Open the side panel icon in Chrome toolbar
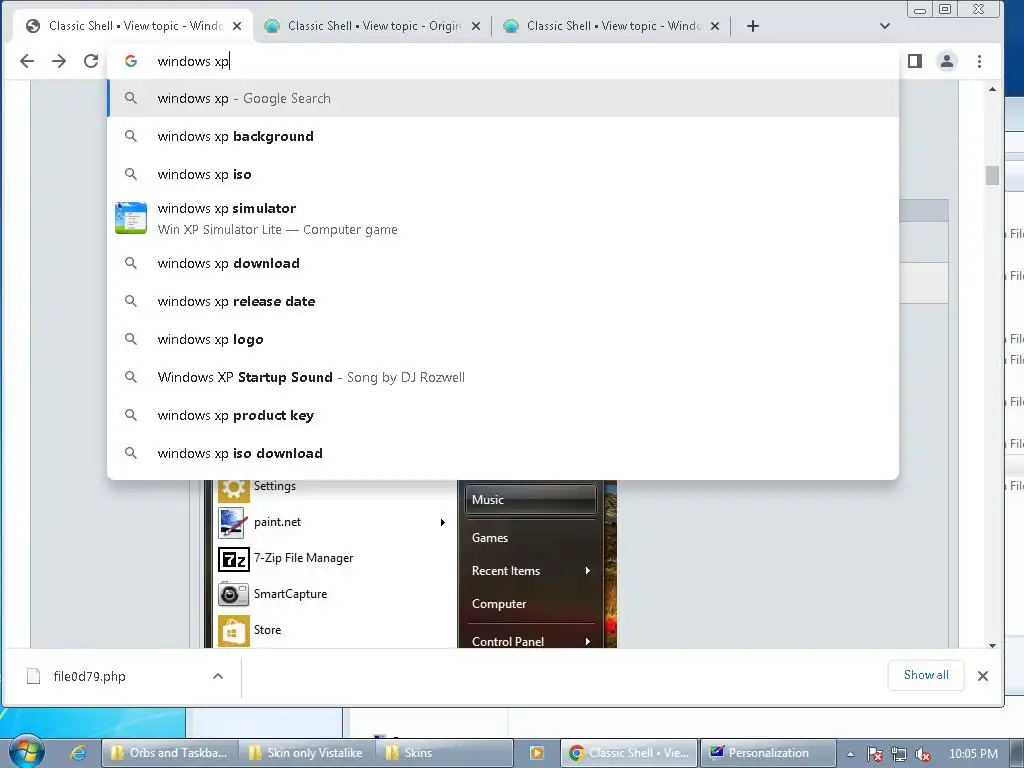 pos(914,61)
